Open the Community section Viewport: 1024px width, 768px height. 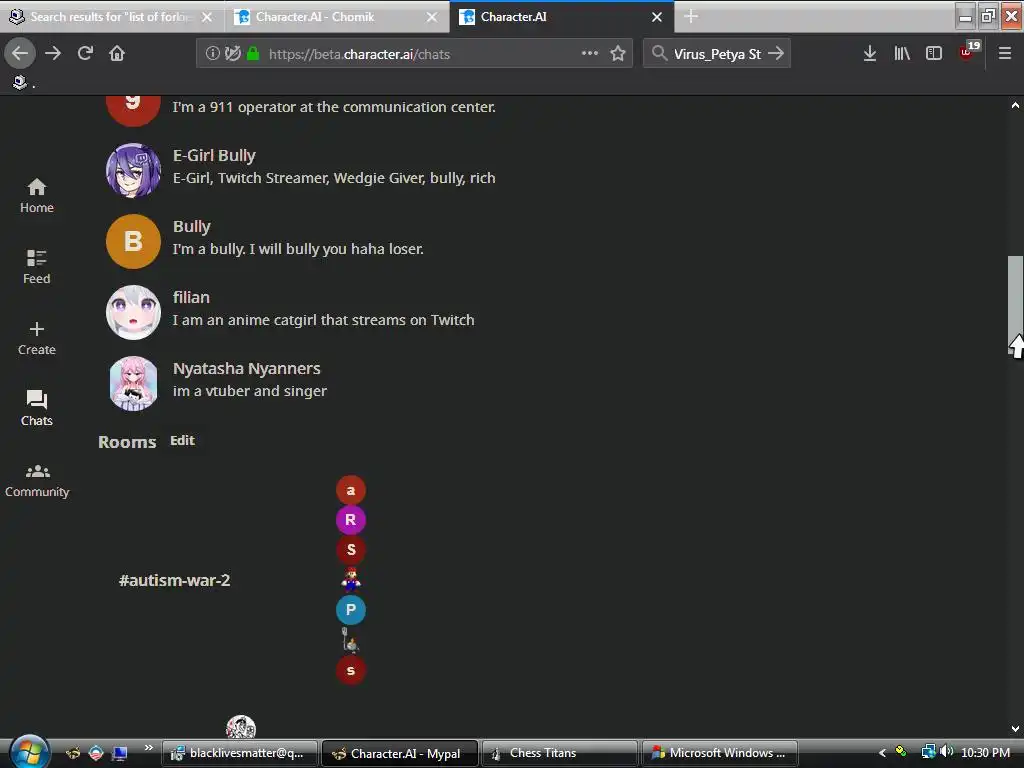(37, 481)
